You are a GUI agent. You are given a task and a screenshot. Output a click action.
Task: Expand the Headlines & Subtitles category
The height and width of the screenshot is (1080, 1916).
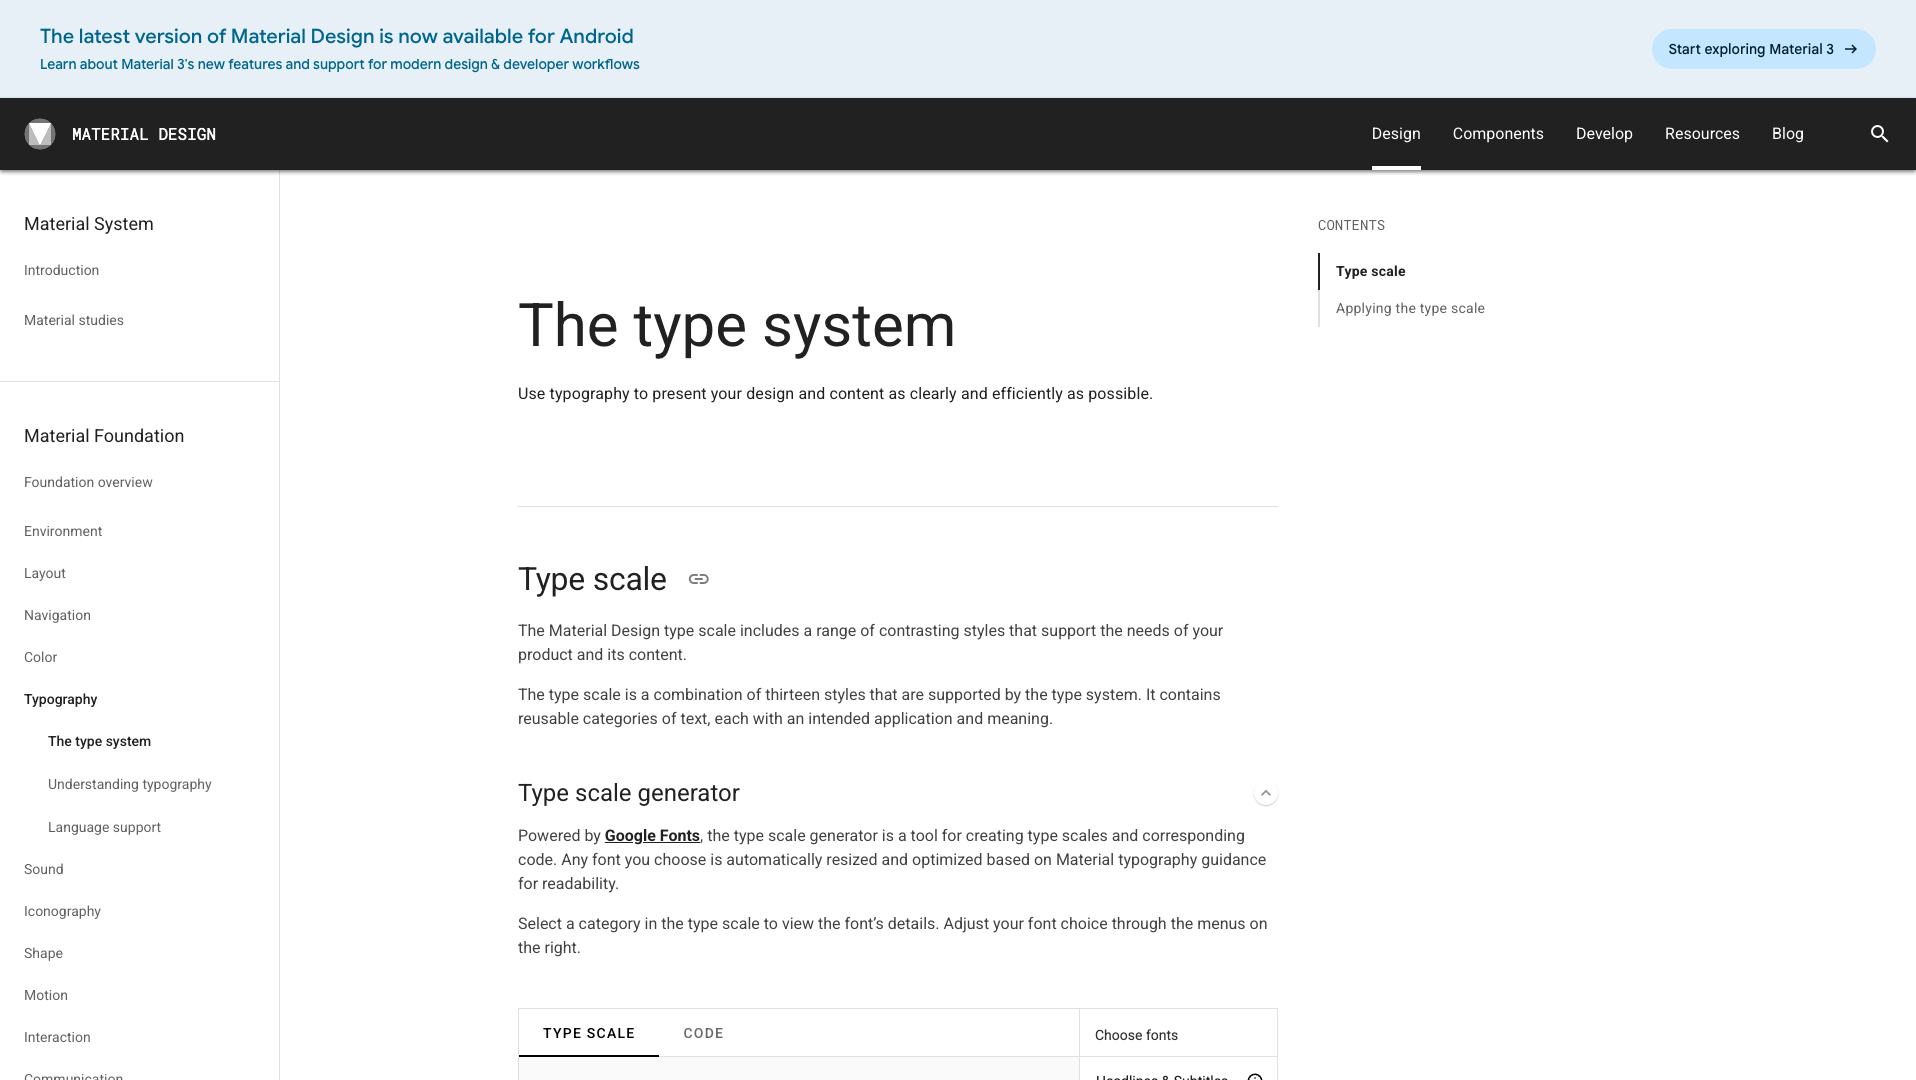coord(1161,1077)
